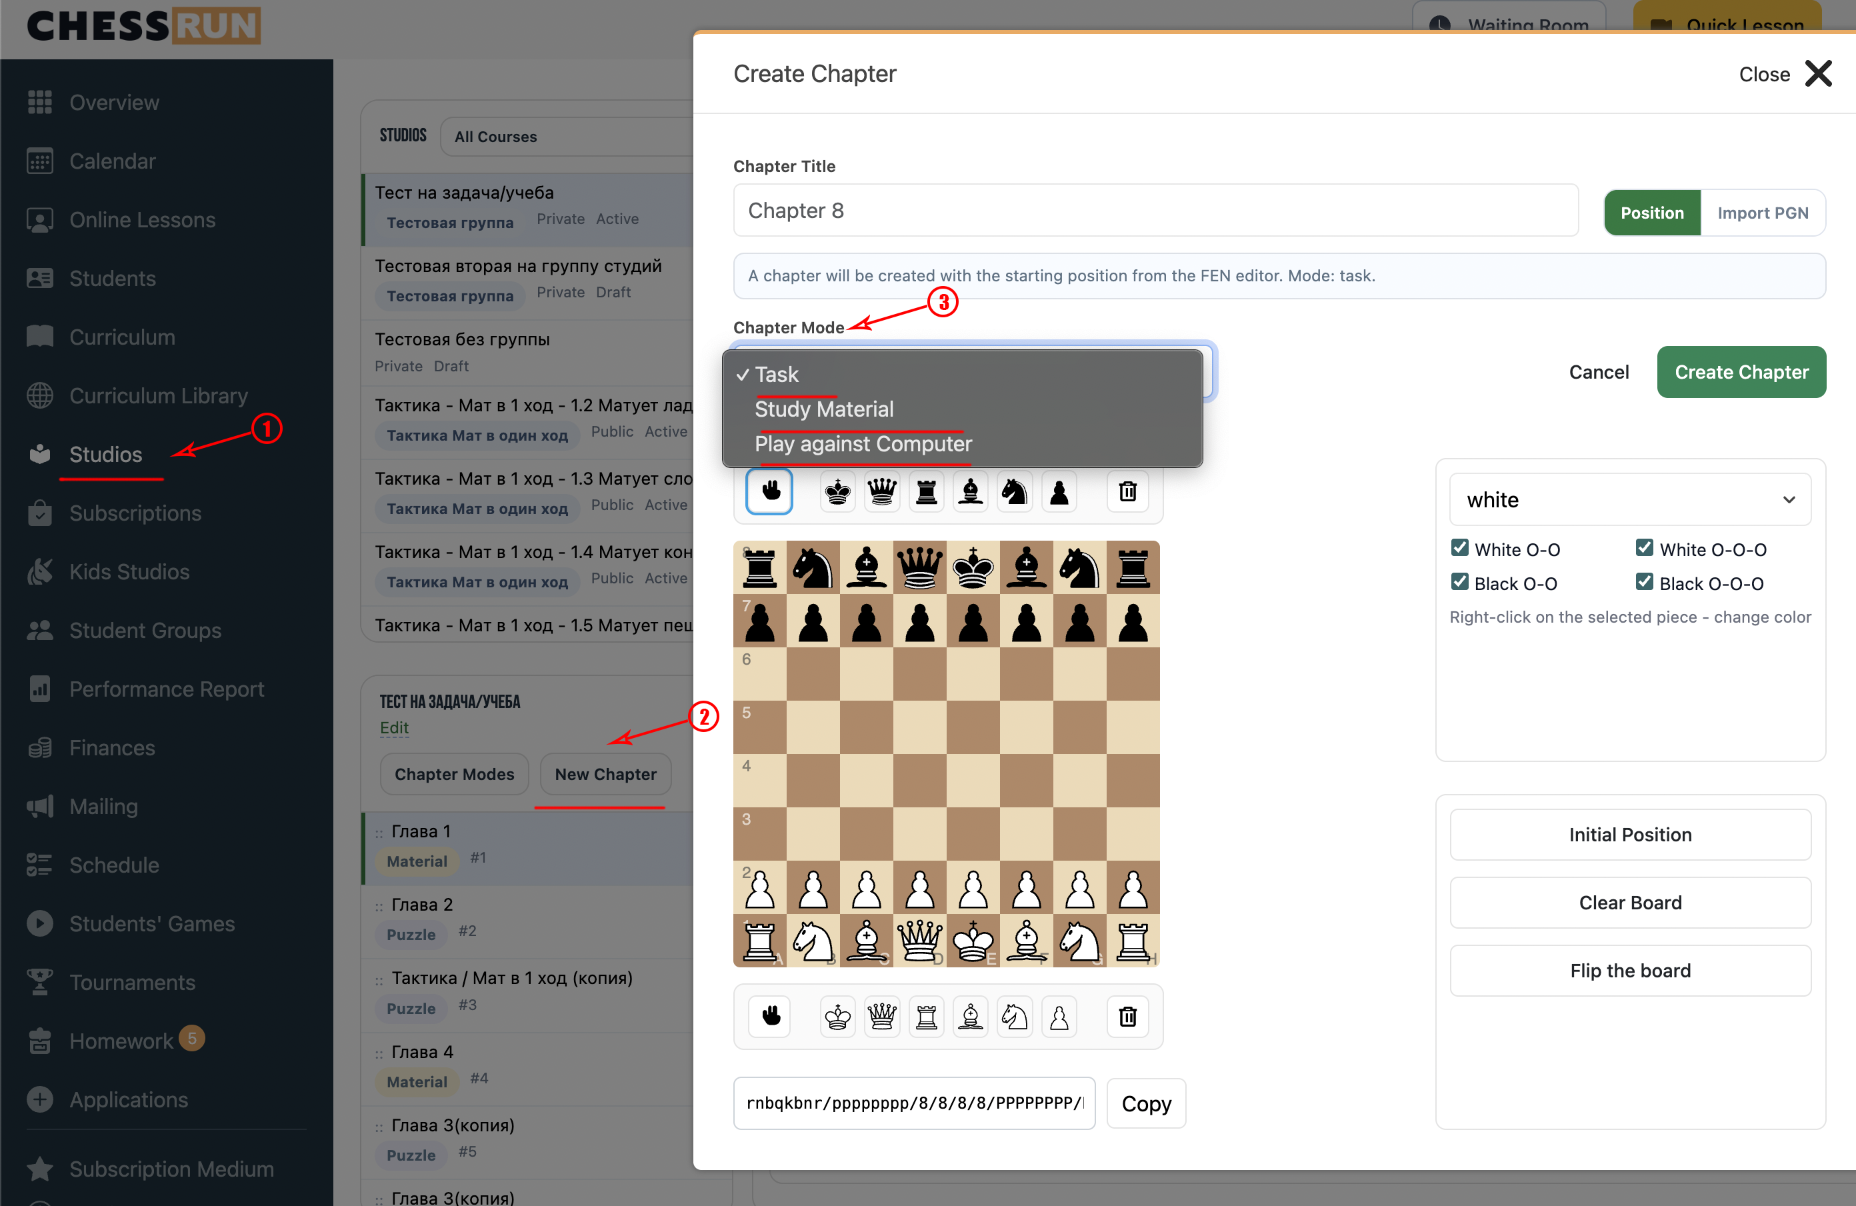
Task: Toggle the Black O-O checkbox
Action: [1460, 582]
